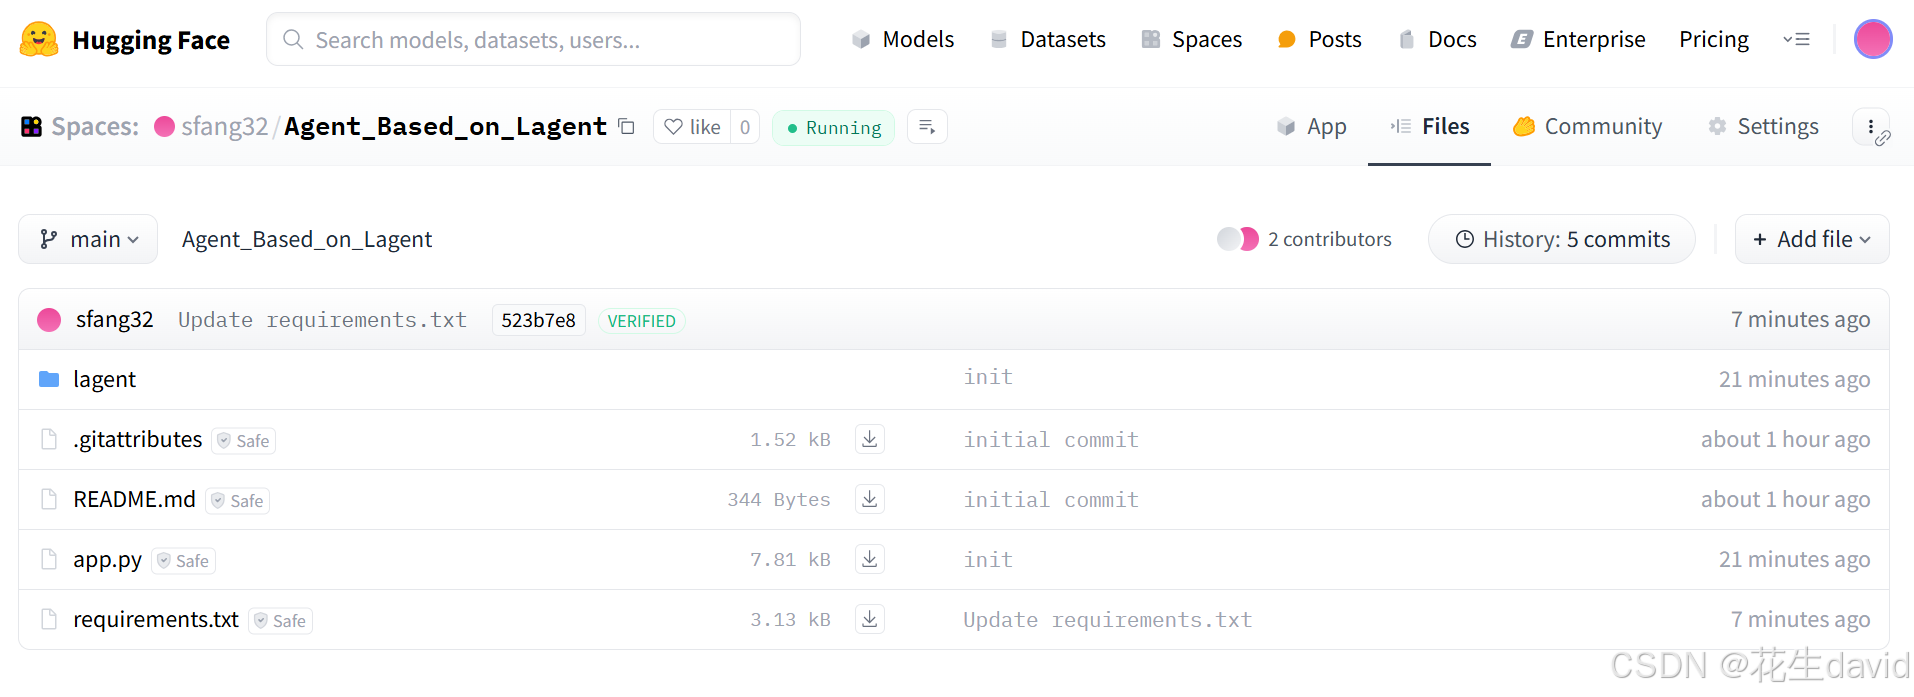Image resolution: width=1914 pixels, height=697 pixels.
Task: Open the Agent_Based_on_Lagent space title
Action: click(445, 127)
